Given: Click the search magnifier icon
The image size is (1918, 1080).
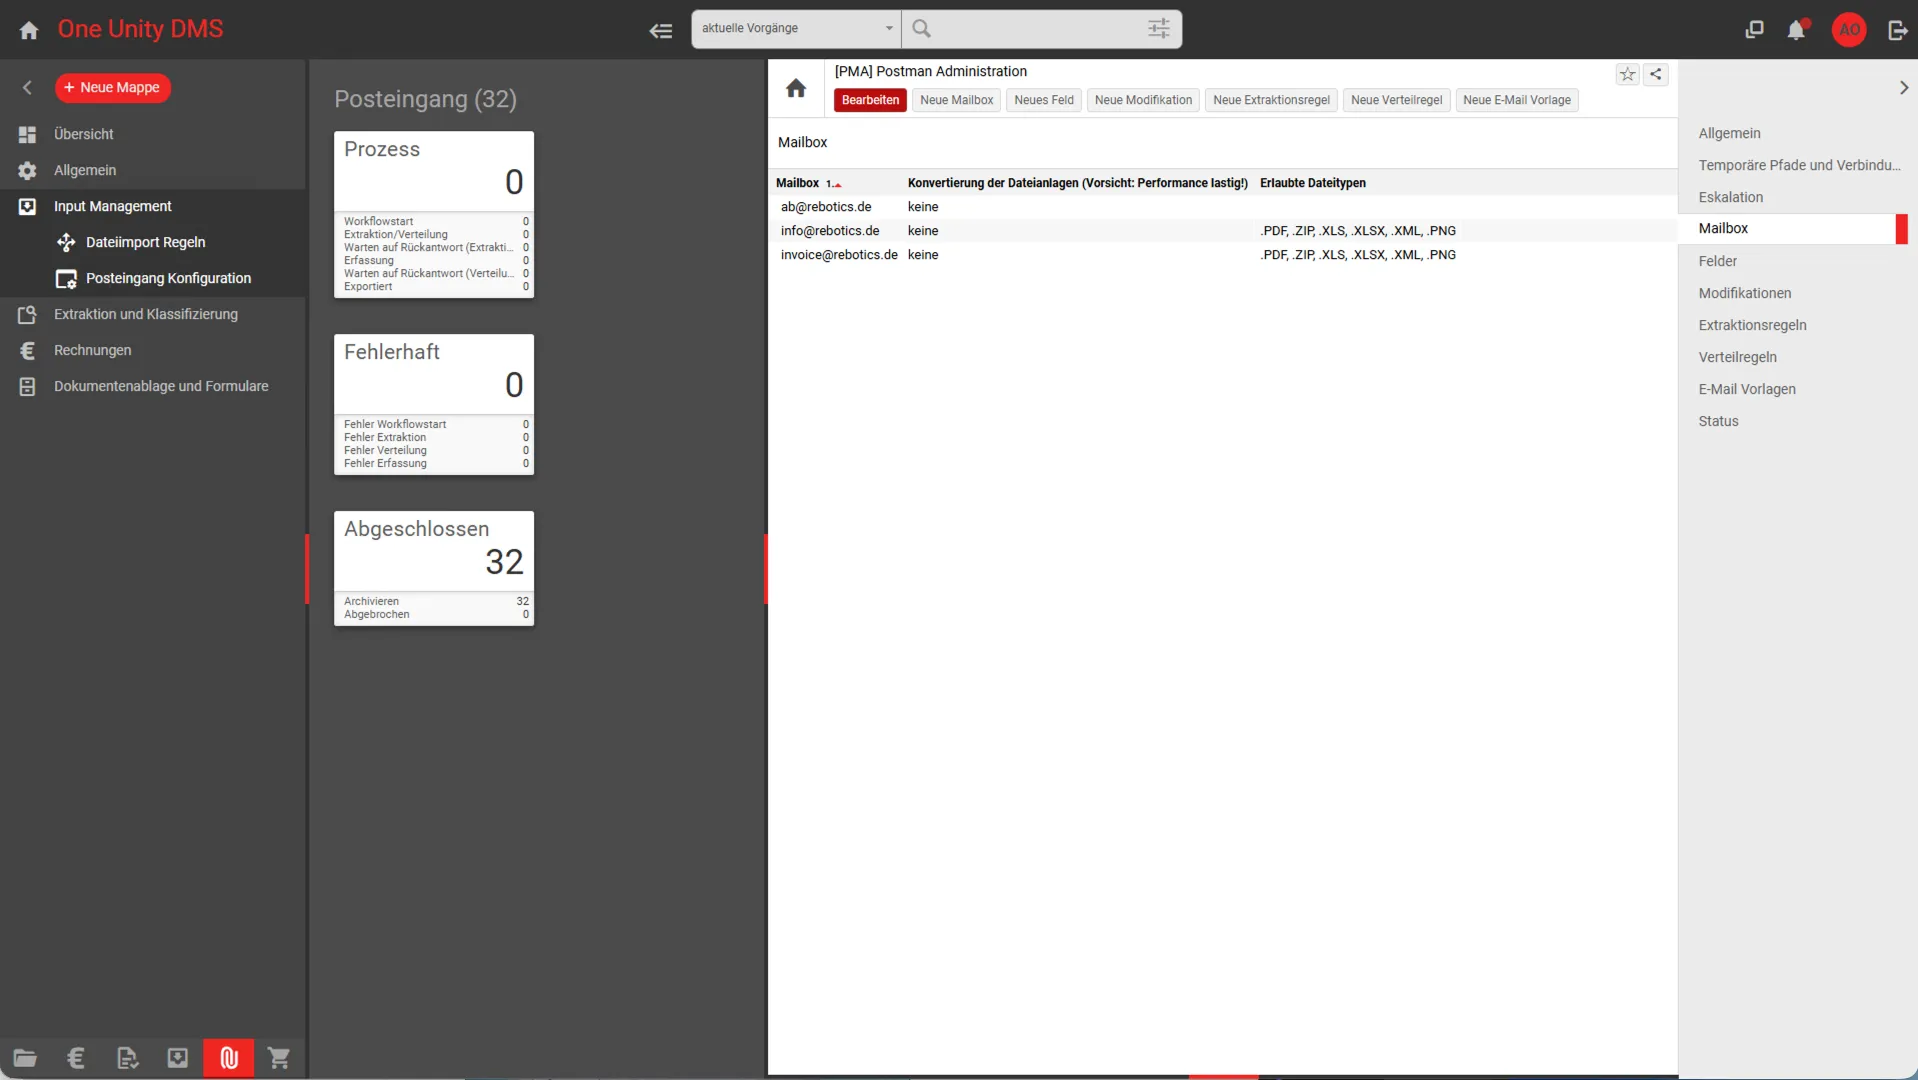Looking at the screenshot, I should (922, 29).
